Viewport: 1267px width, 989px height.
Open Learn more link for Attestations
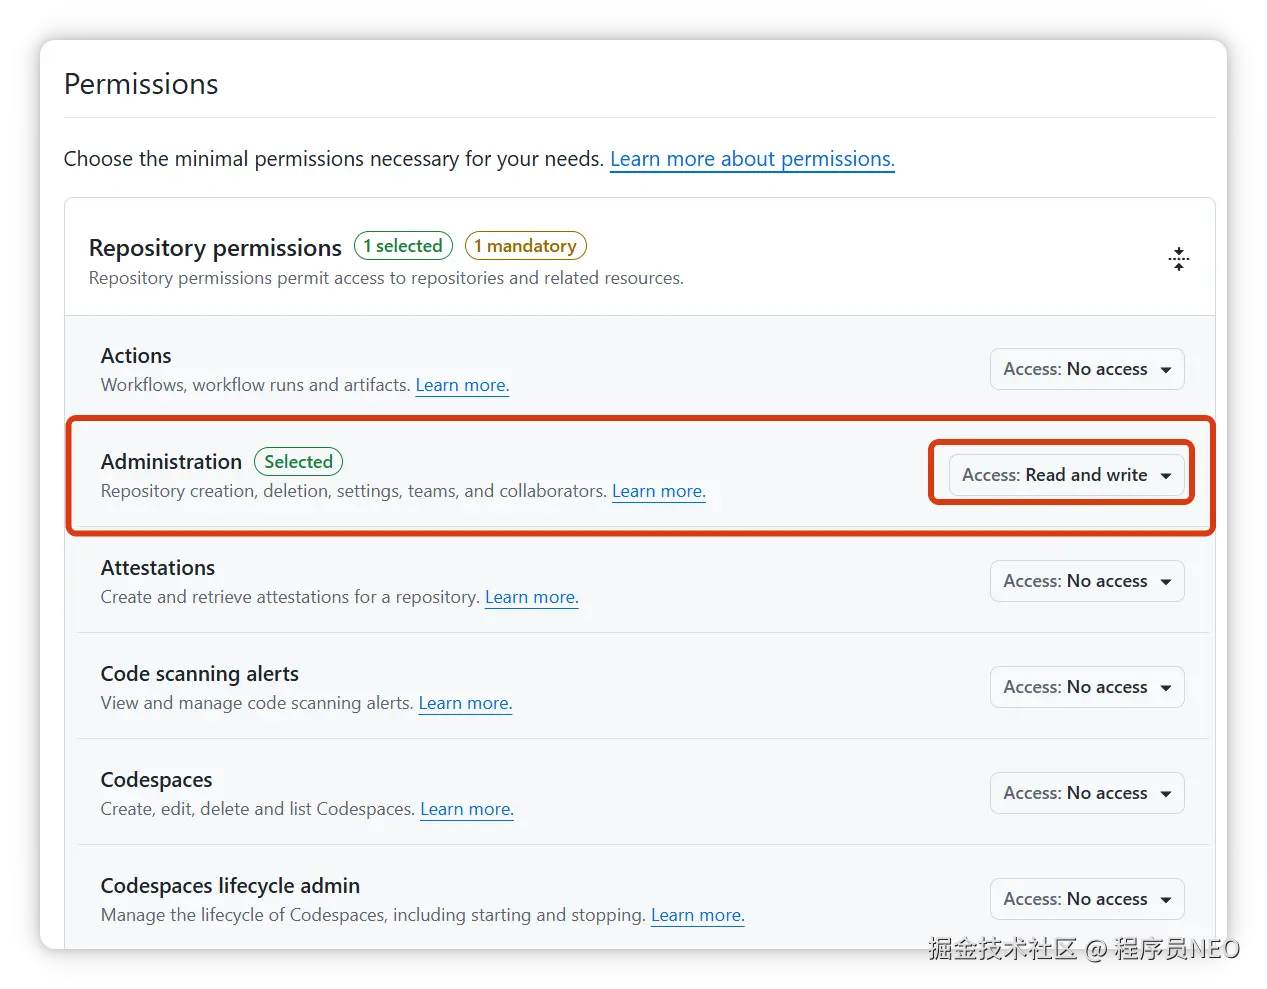click(x=531, y=597)
